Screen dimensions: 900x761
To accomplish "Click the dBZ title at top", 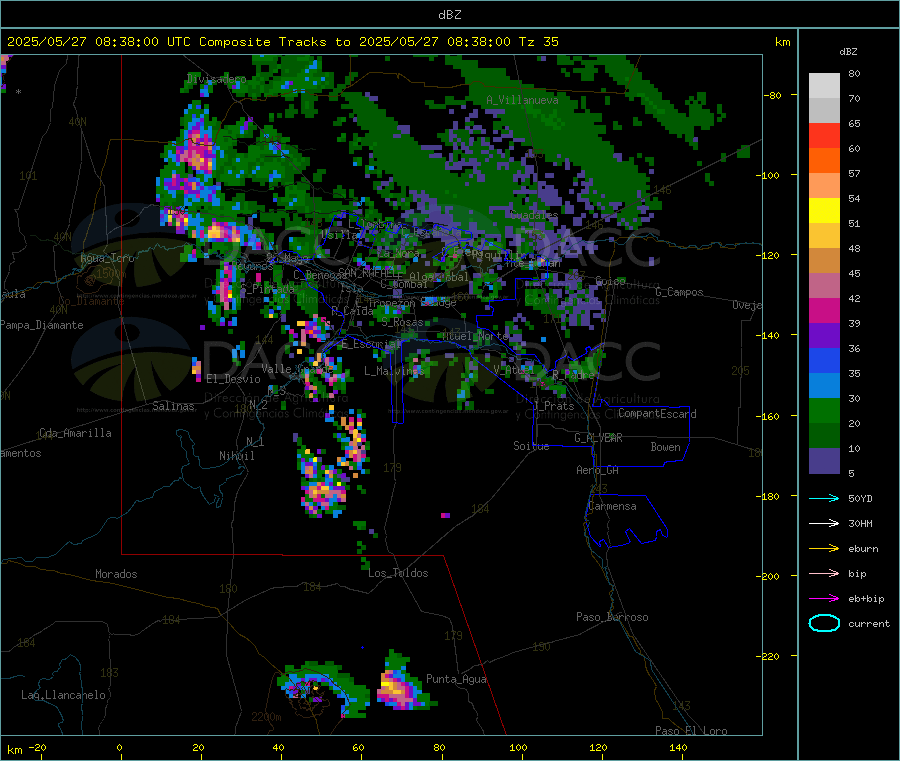I will (449, 15).
